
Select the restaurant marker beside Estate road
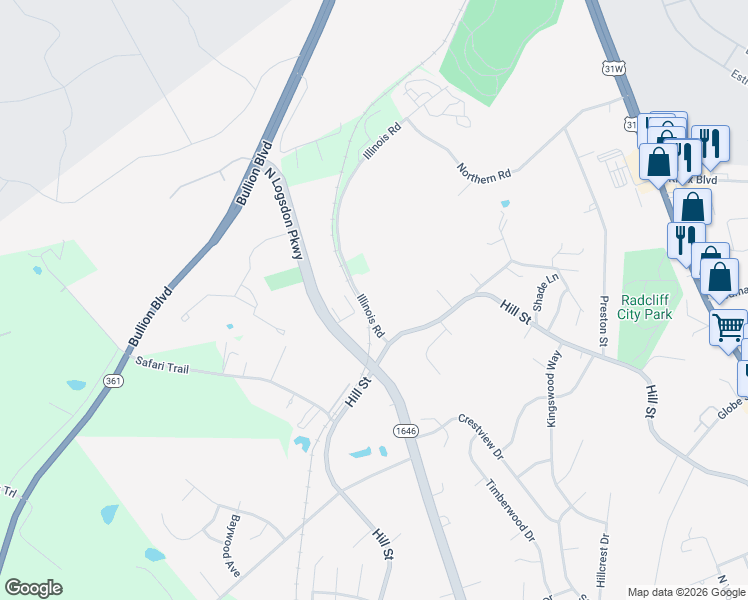coord(710,145)
